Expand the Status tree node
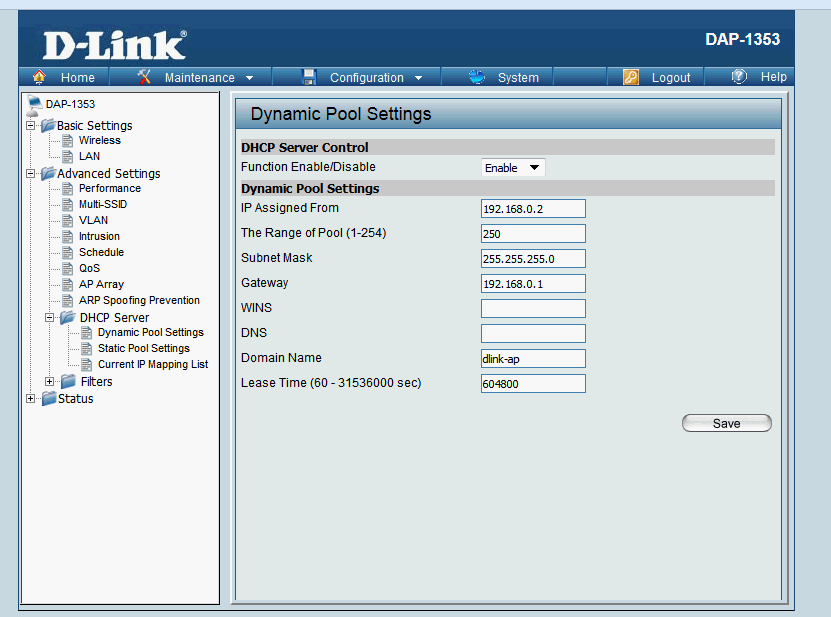This screenshot has height=617, width=831. 31,399
